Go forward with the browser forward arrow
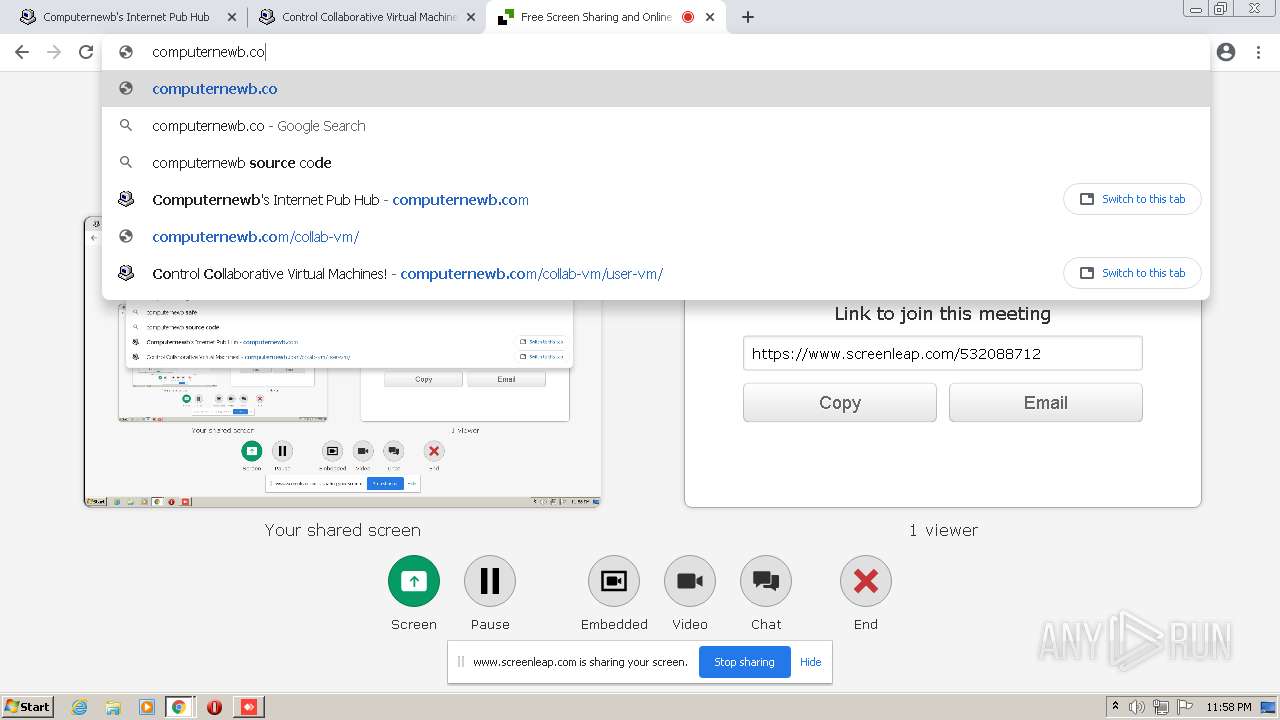 [54, 52]
